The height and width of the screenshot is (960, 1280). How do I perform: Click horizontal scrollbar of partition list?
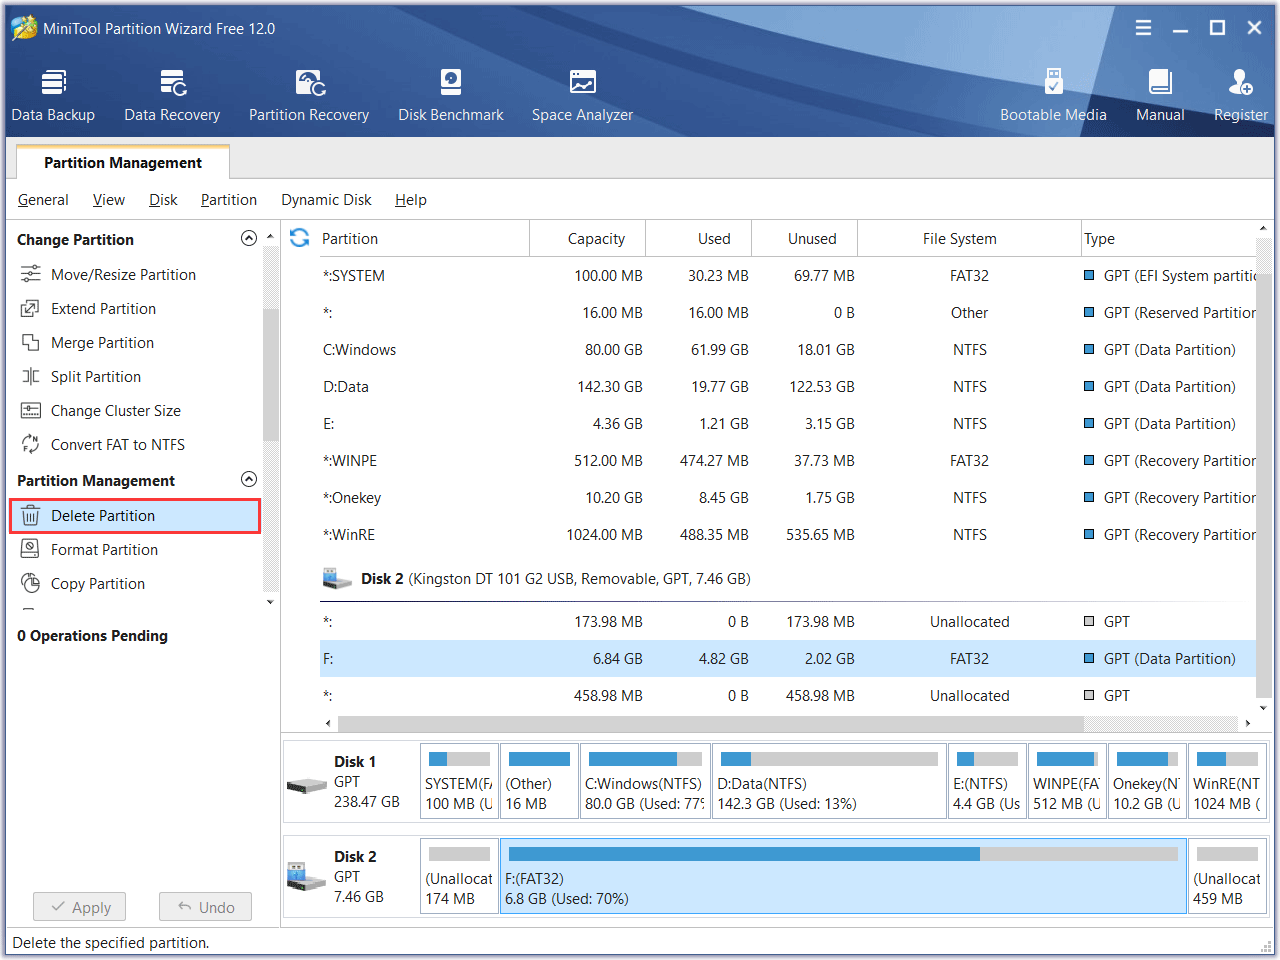[711, 723]
